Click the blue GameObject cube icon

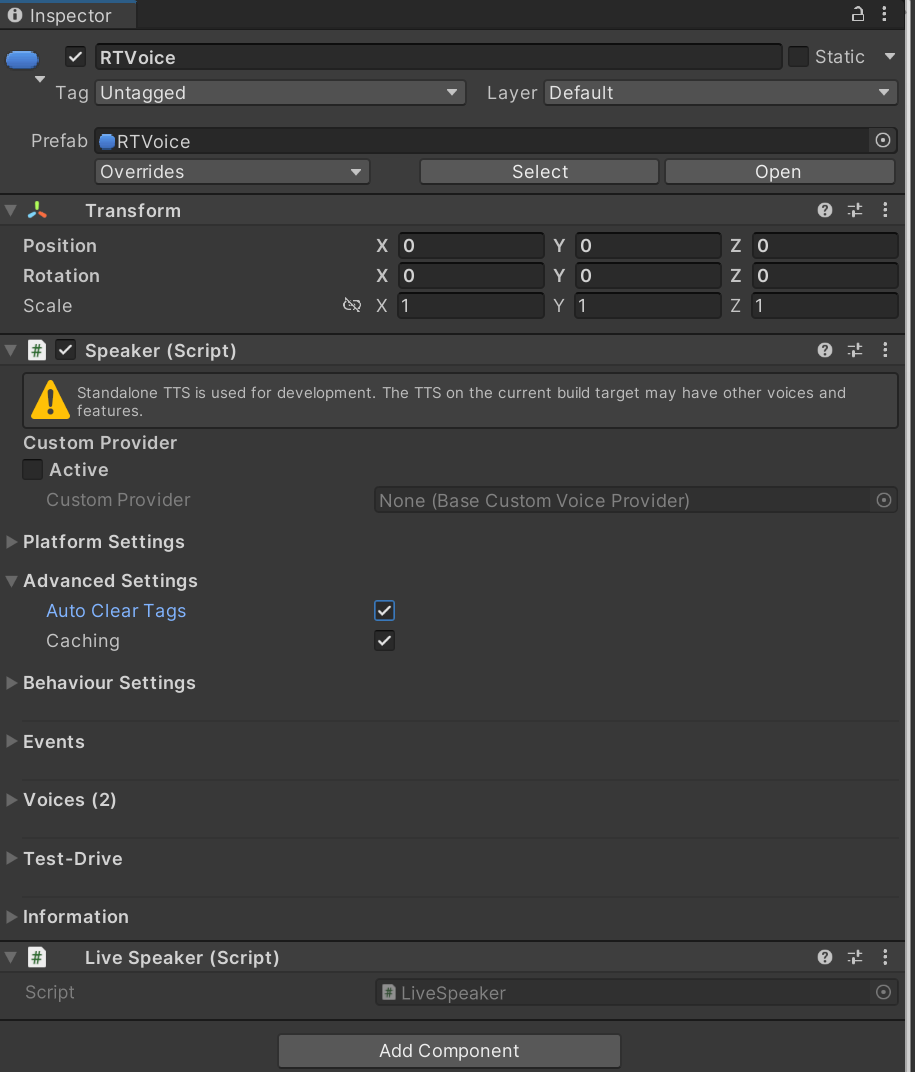pos(22,59)
